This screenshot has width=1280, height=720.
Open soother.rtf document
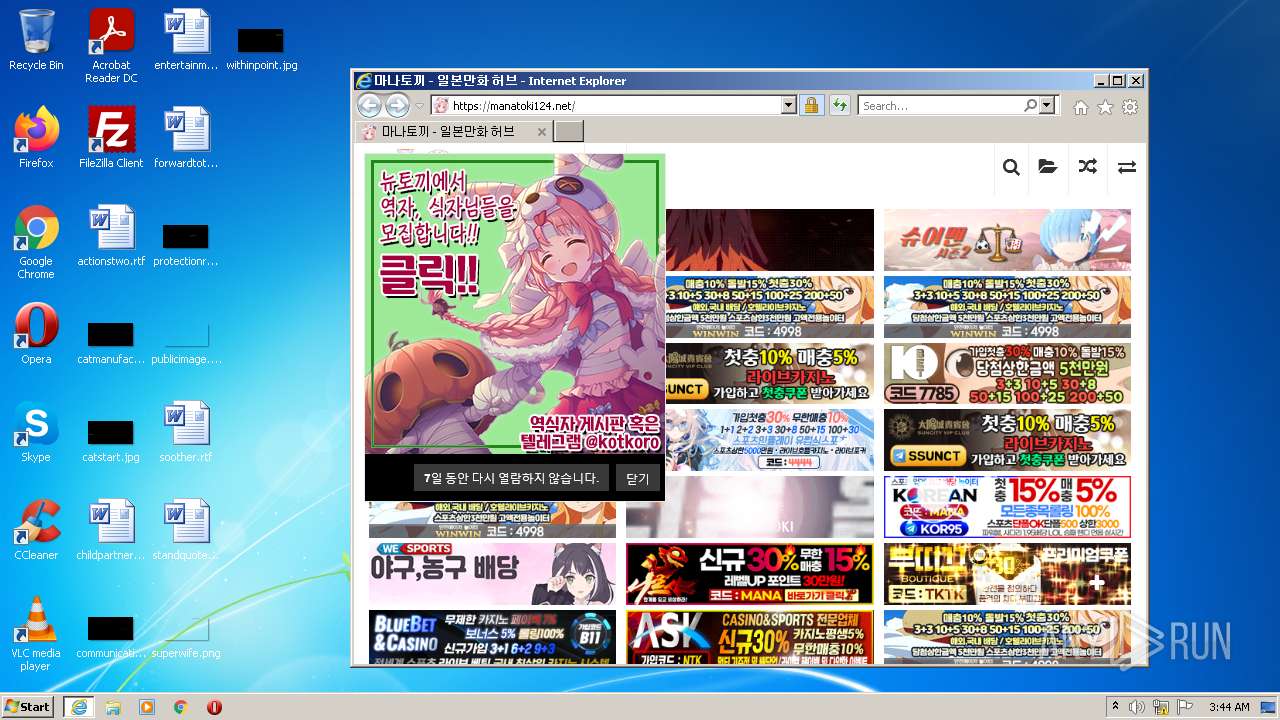point(186,432)
